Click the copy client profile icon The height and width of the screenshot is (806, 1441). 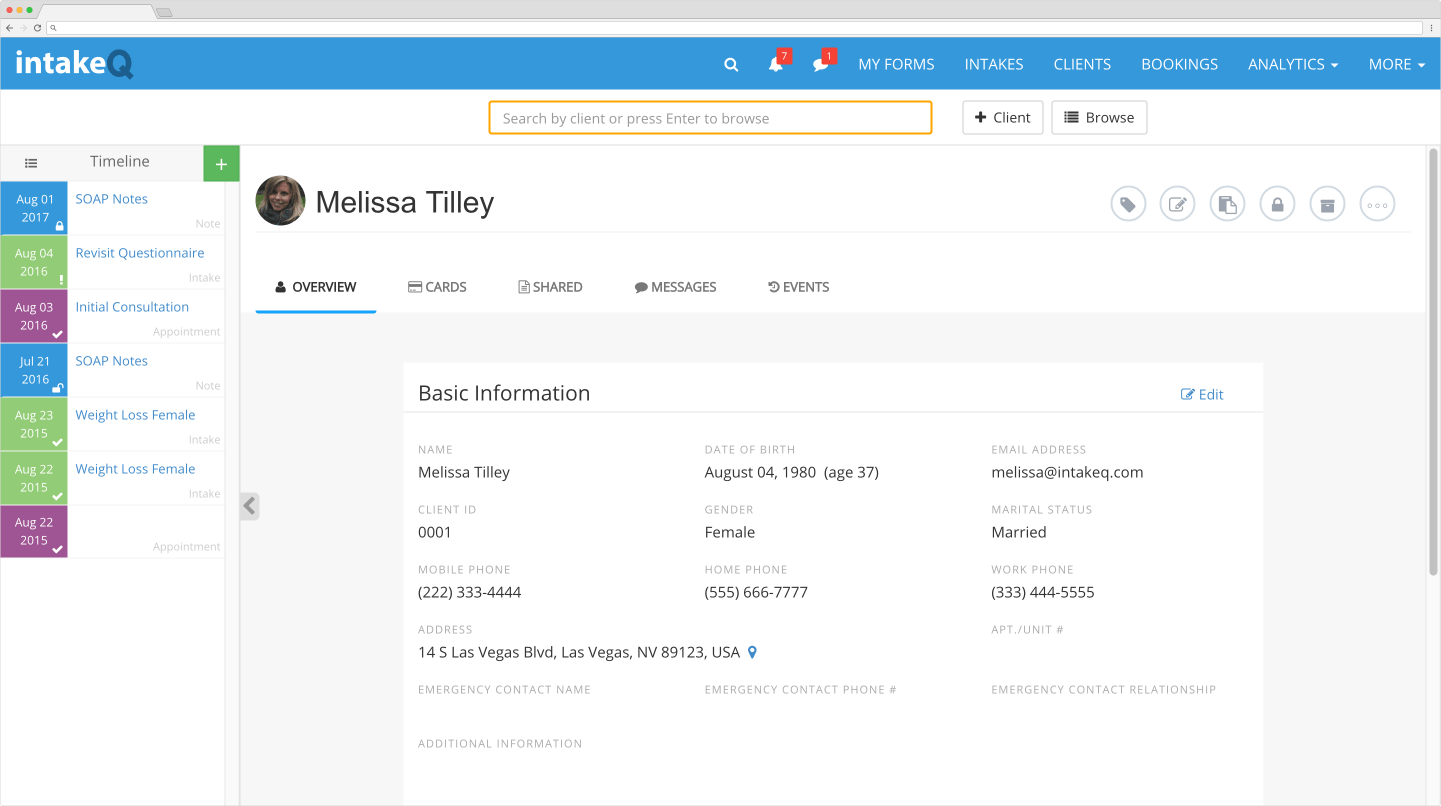pyautogui.click(x=1227, y=203)
